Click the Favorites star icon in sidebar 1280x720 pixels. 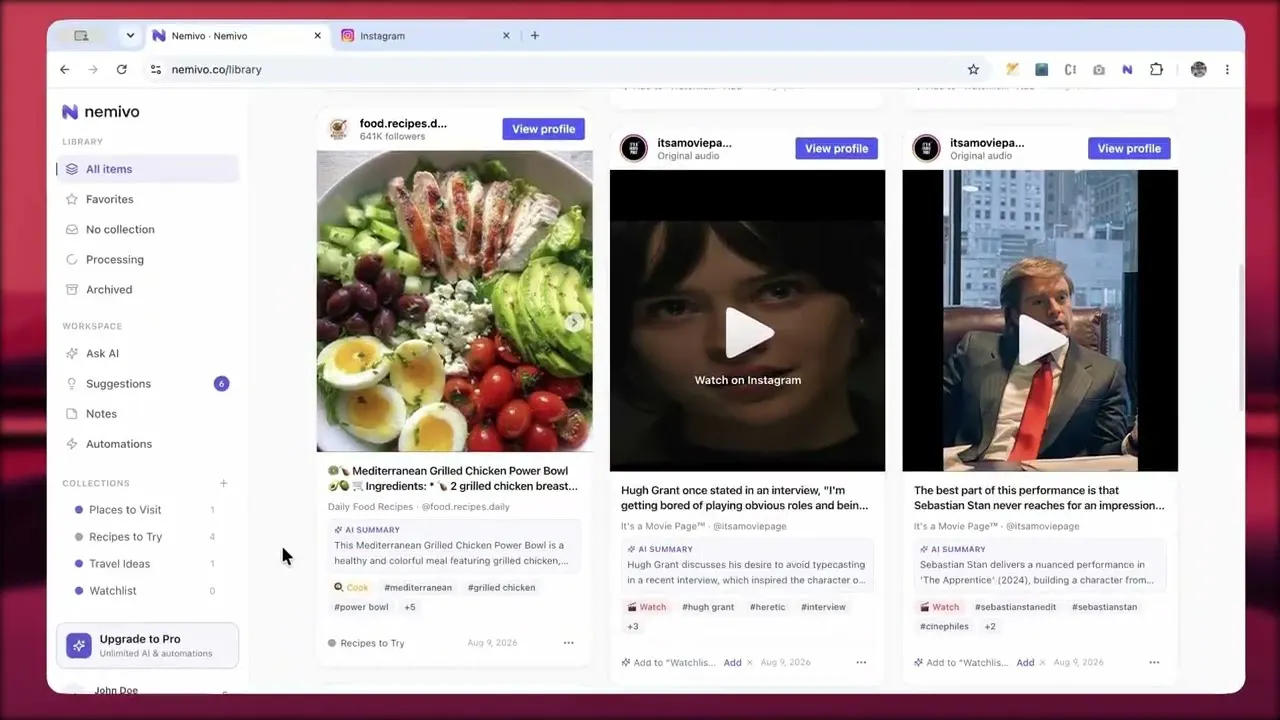pos(72,199)
